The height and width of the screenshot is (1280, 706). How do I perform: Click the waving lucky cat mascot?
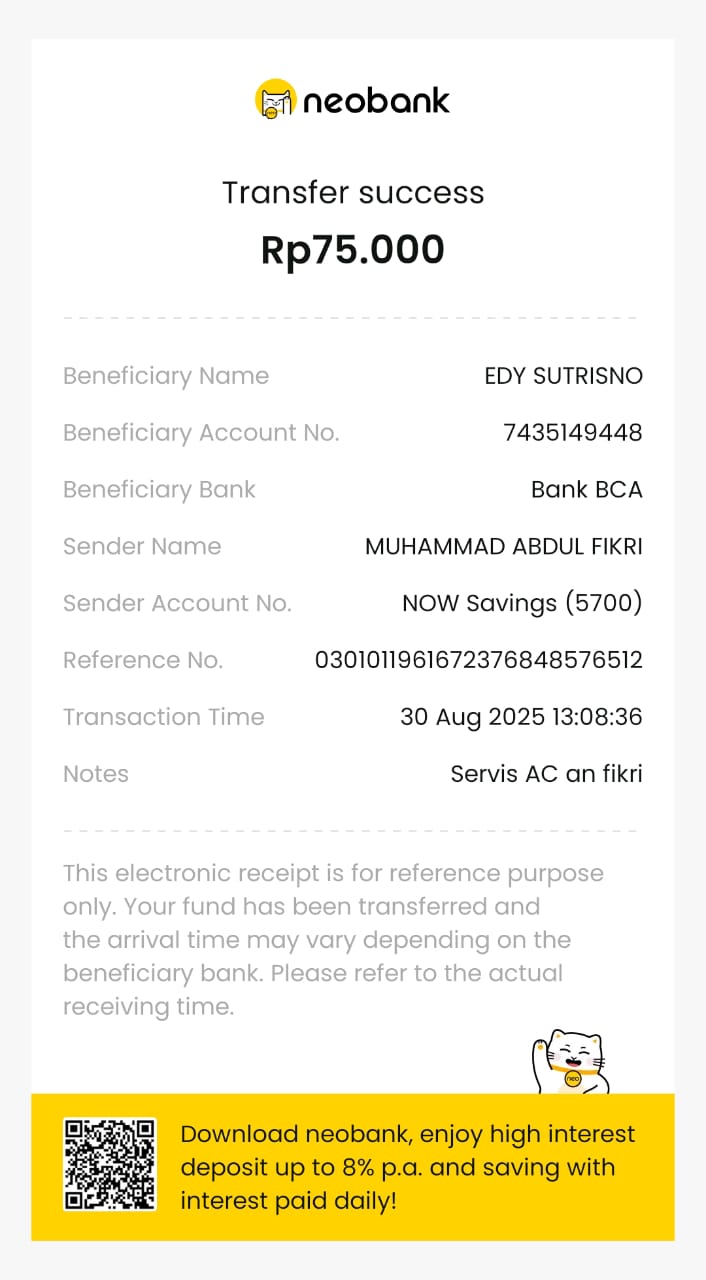point(569,1061)
